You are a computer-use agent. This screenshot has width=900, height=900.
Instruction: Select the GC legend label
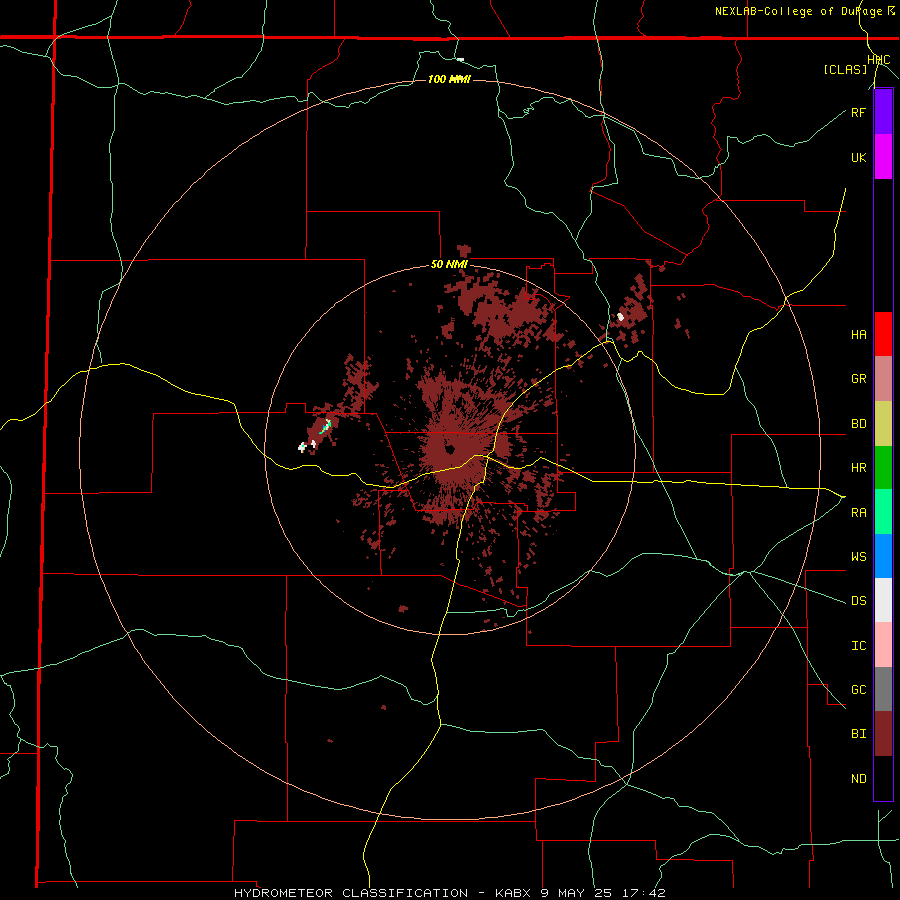(858, 689)
